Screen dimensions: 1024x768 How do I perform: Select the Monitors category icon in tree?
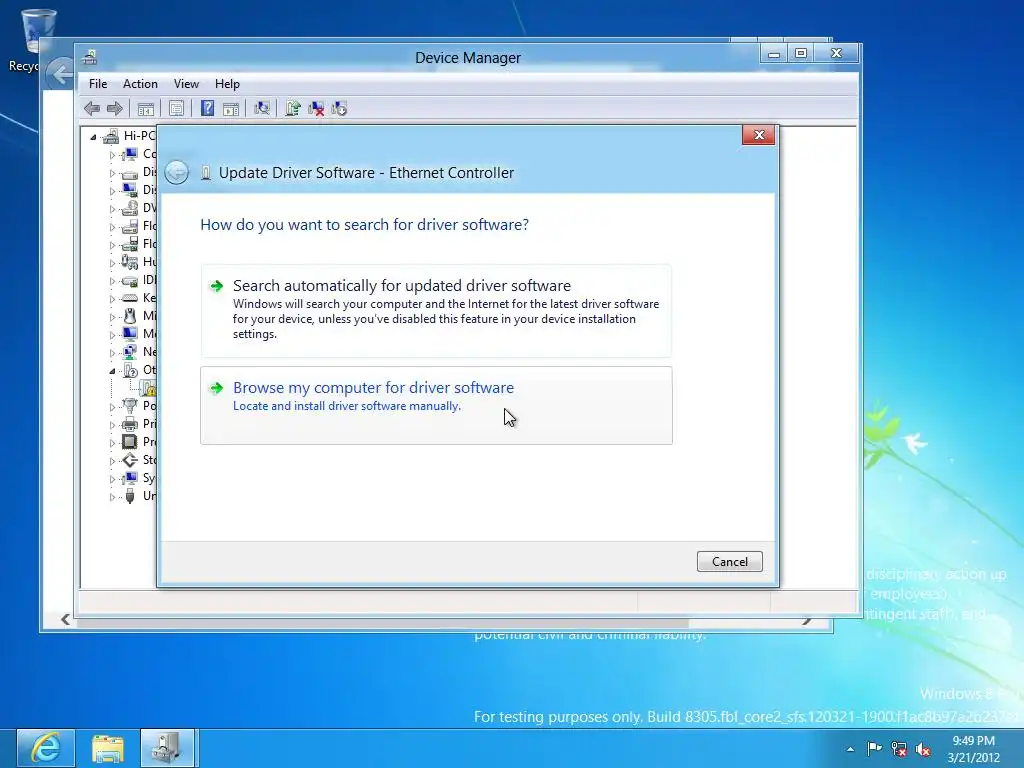pos(130,334)
